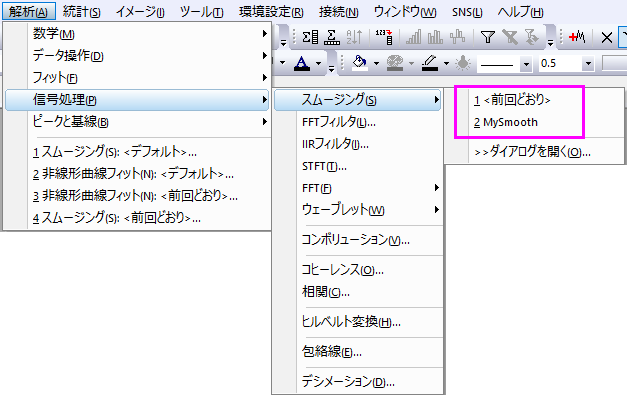Viewport: 627px width, 395px height.
Task: Open the SNS(L) menu
Action: tap(467, 12)
